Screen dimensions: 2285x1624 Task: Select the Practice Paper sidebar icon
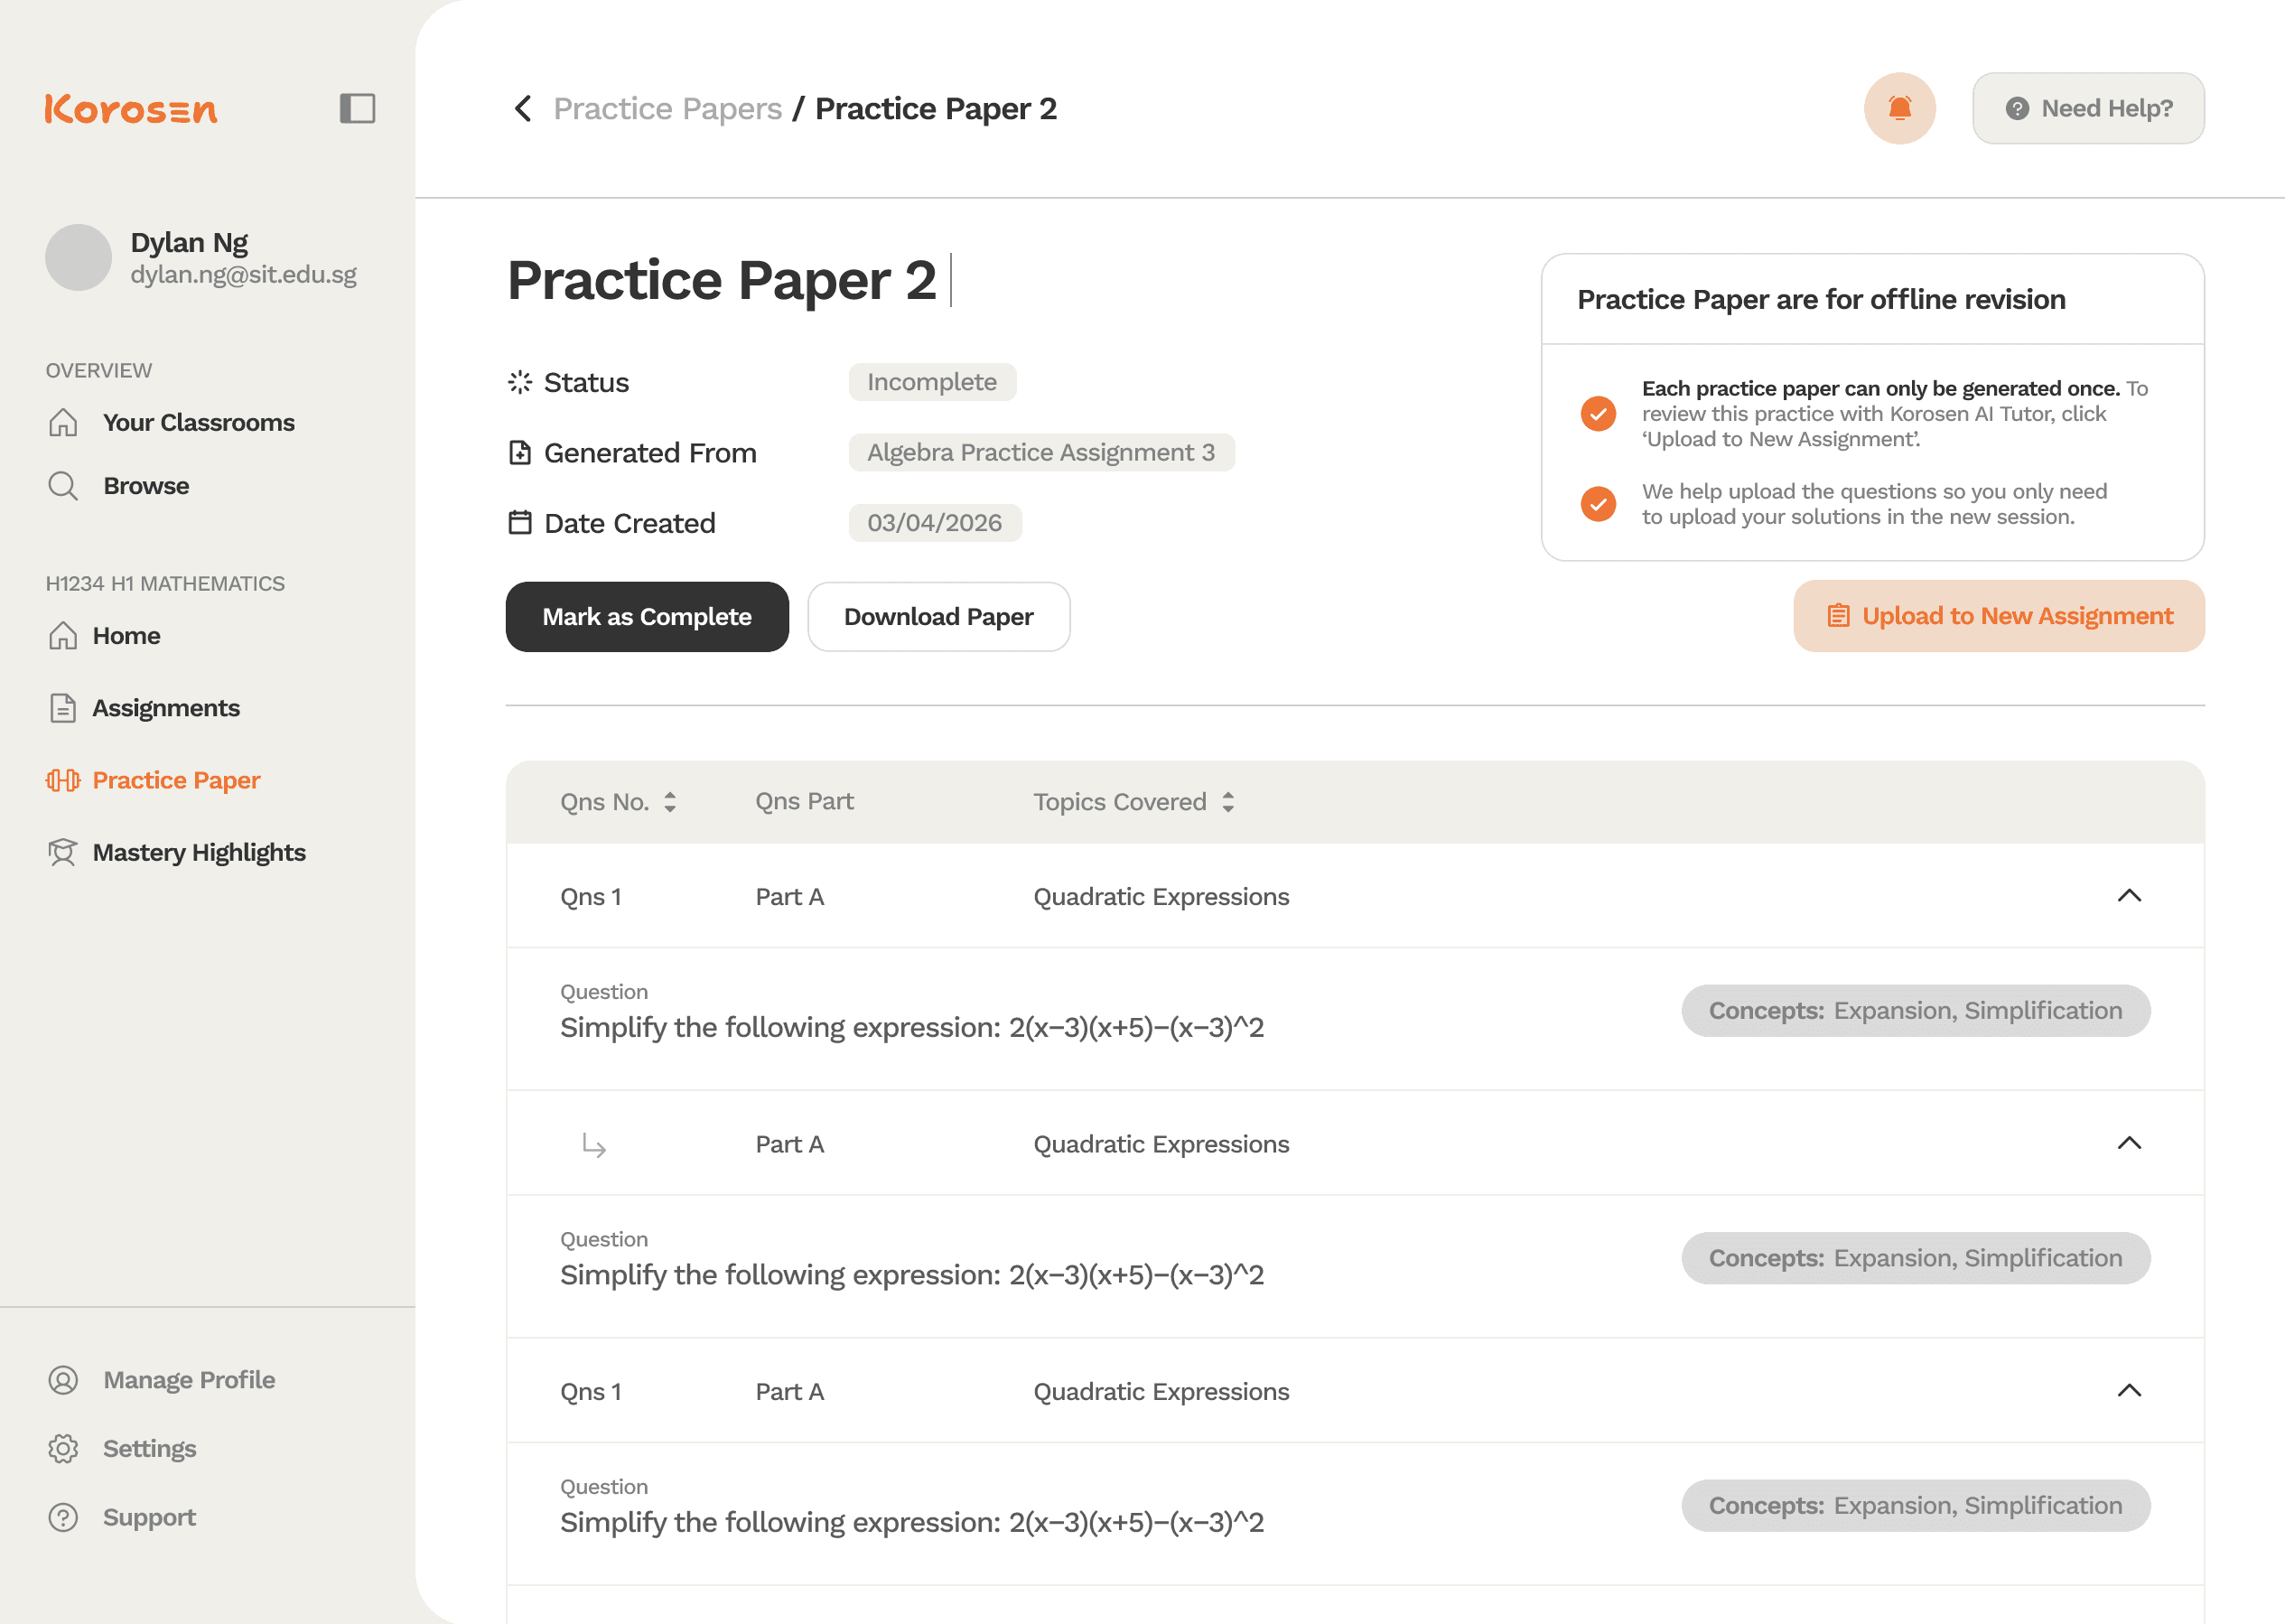pos(62,780)
